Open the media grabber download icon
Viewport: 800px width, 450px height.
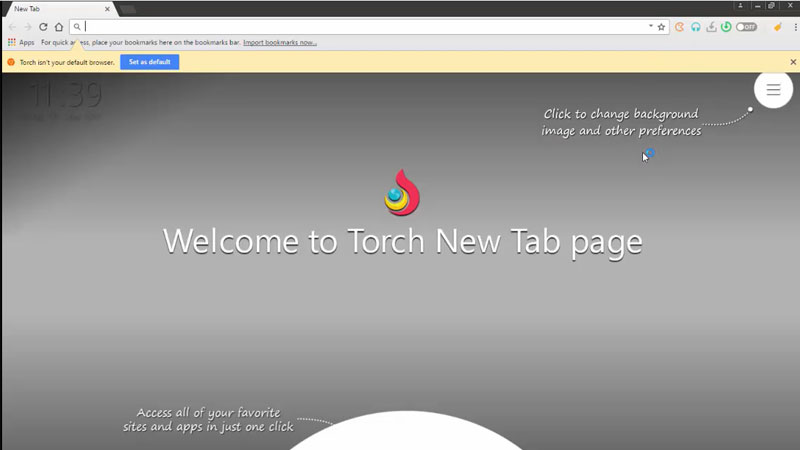coord(711,27)
